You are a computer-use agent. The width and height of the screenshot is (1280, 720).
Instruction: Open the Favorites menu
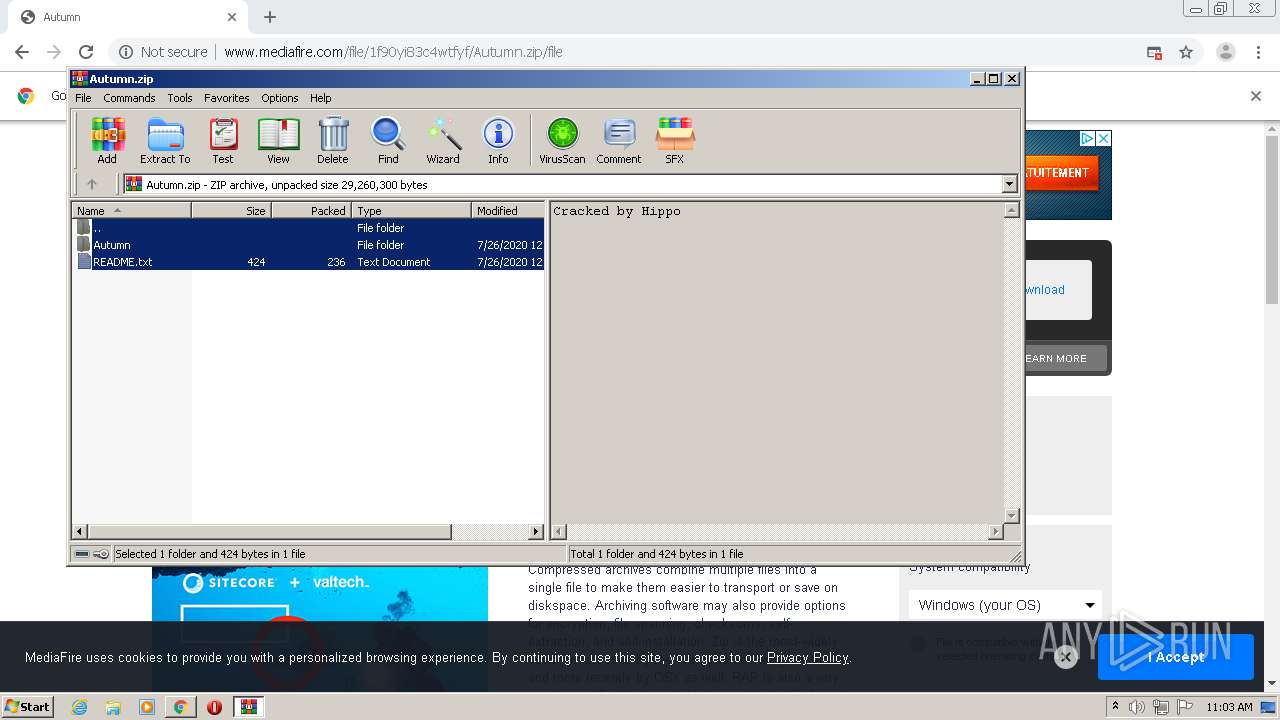click(227, 98)
